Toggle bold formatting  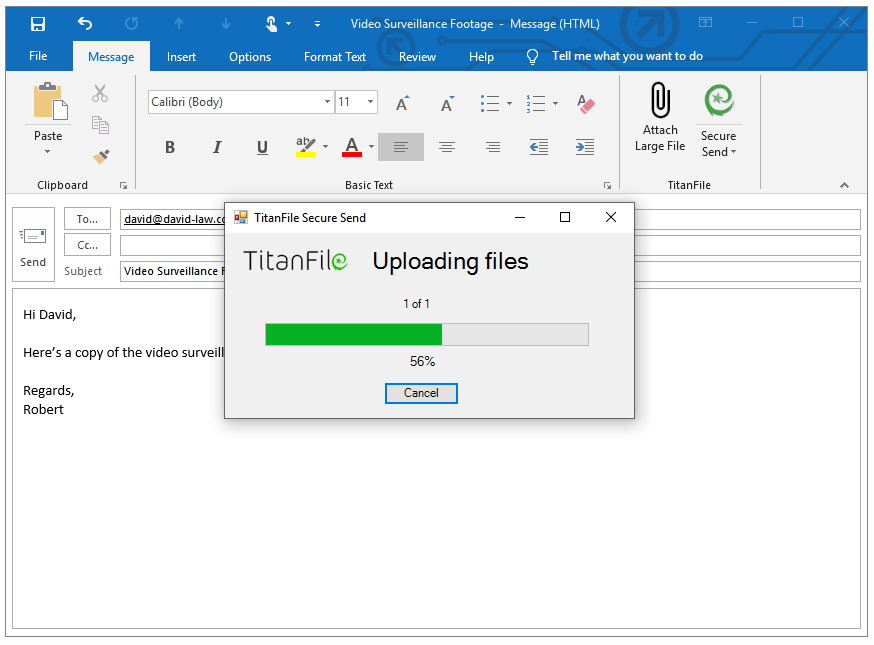click(170, 146)
